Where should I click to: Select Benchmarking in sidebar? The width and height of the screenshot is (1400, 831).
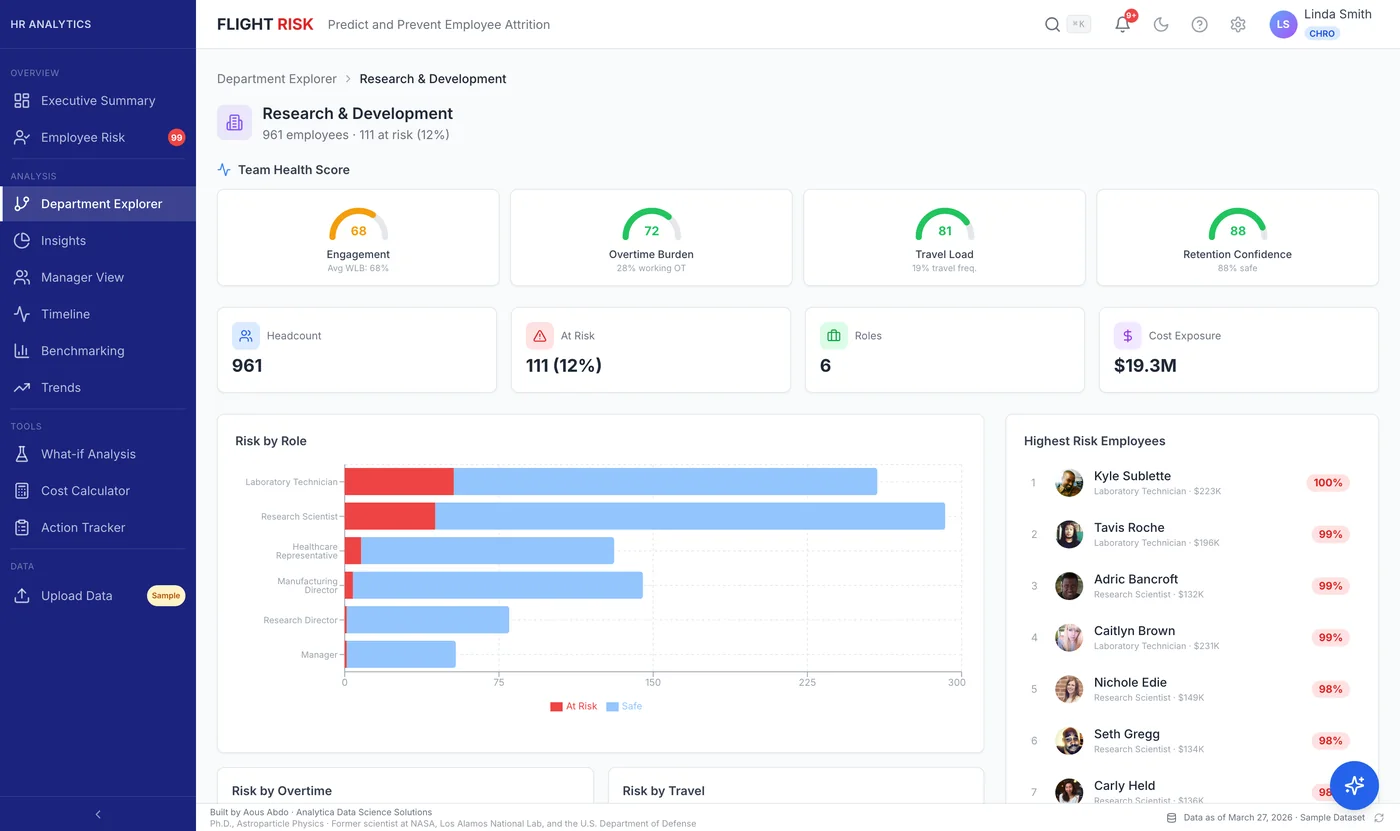tap(98, 351)
